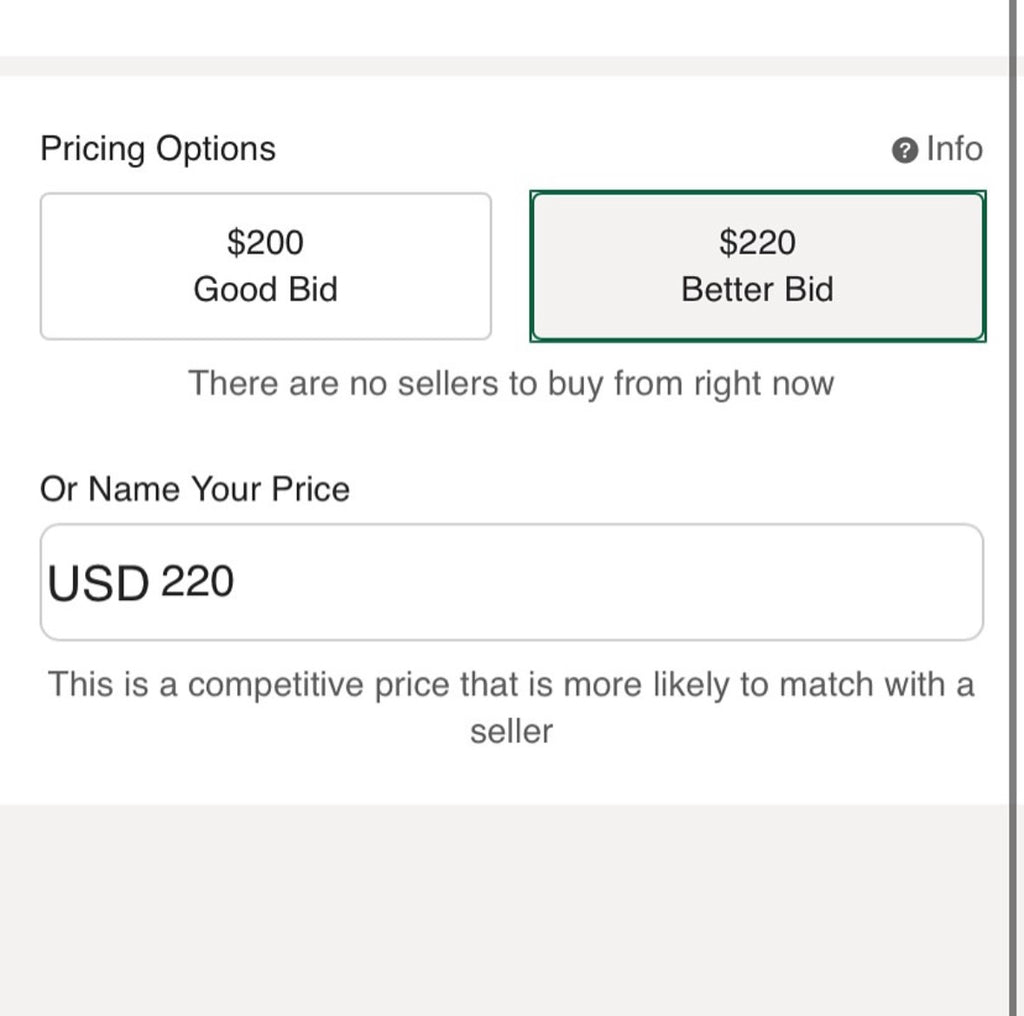Click the no sellers available message
The image size is (1024, 1016).
pos(511,383)
